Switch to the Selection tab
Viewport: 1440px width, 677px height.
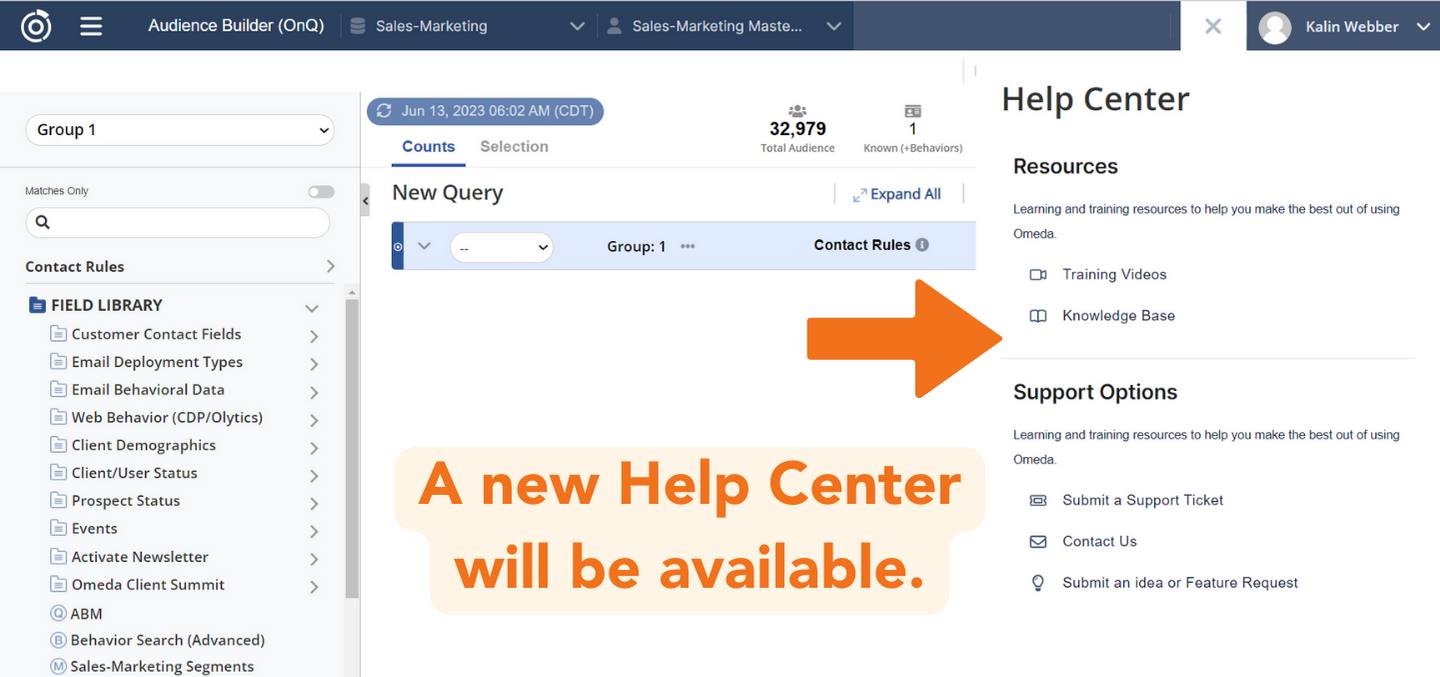pyautogui.click(x=514, y=147)
